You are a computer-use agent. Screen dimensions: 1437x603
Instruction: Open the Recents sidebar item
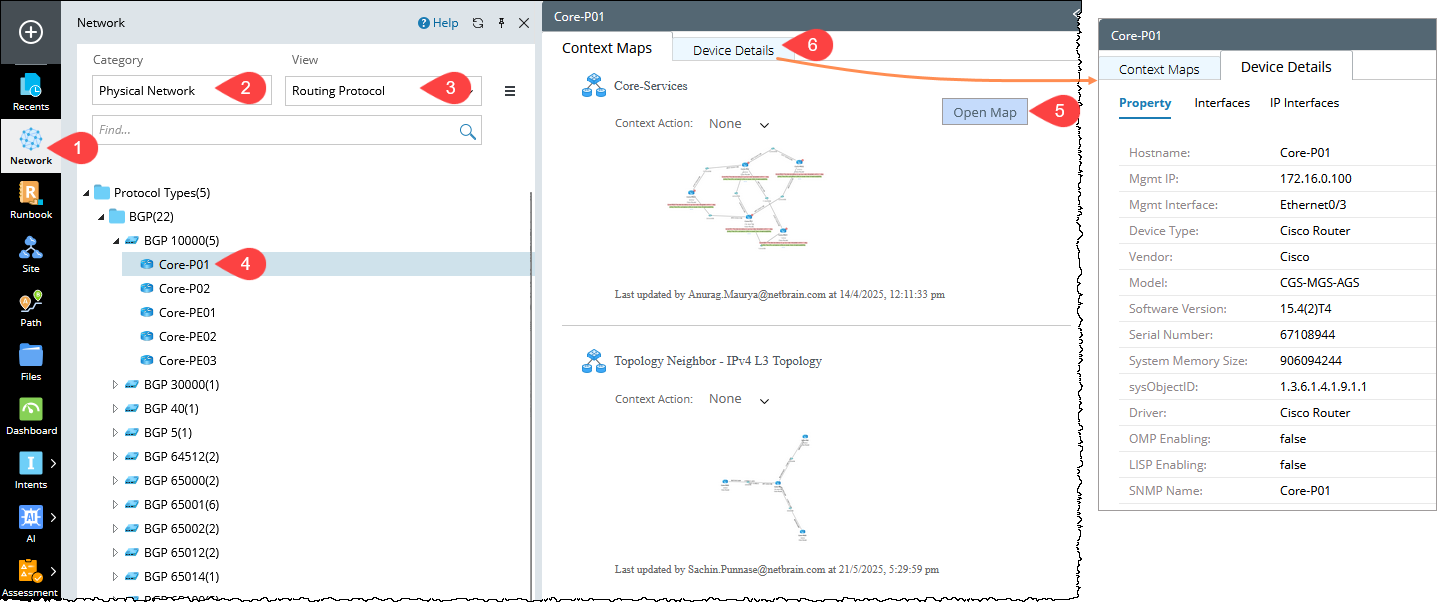pyautogui.click(x=31, y=92)
